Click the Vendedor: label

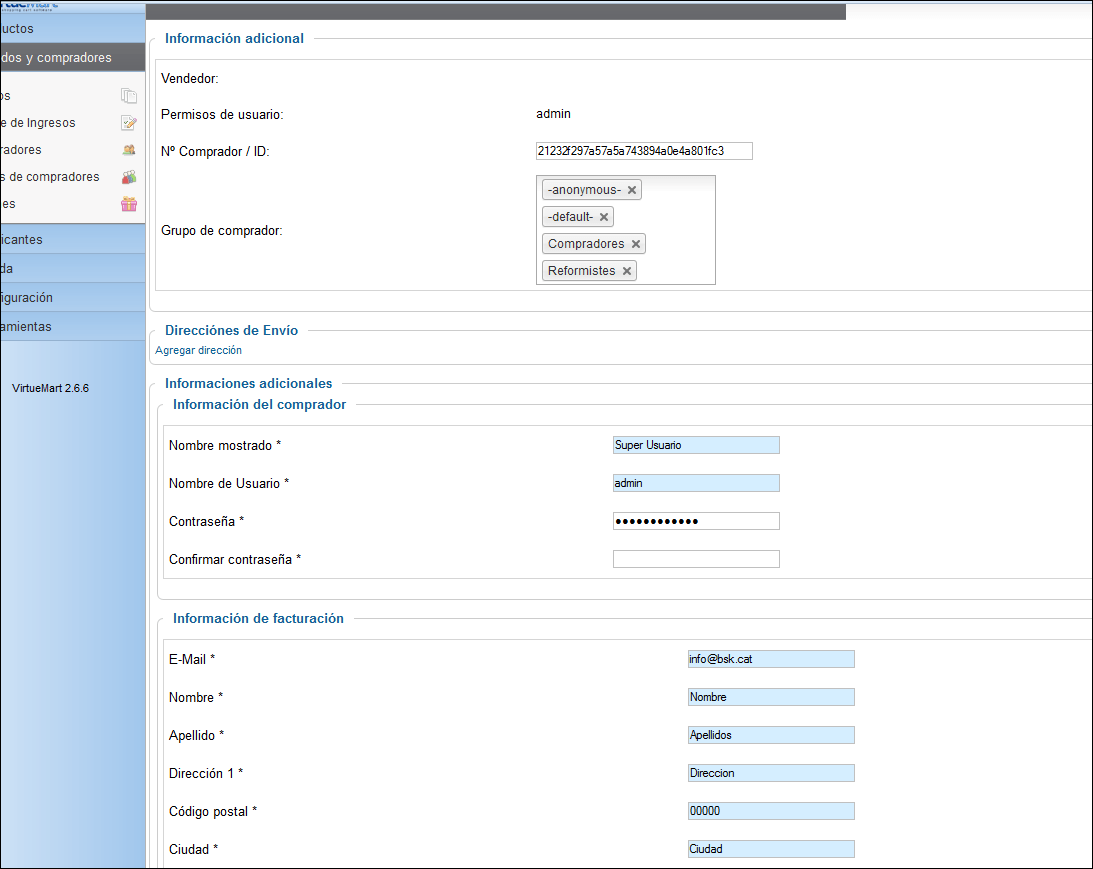click(190, 79)
